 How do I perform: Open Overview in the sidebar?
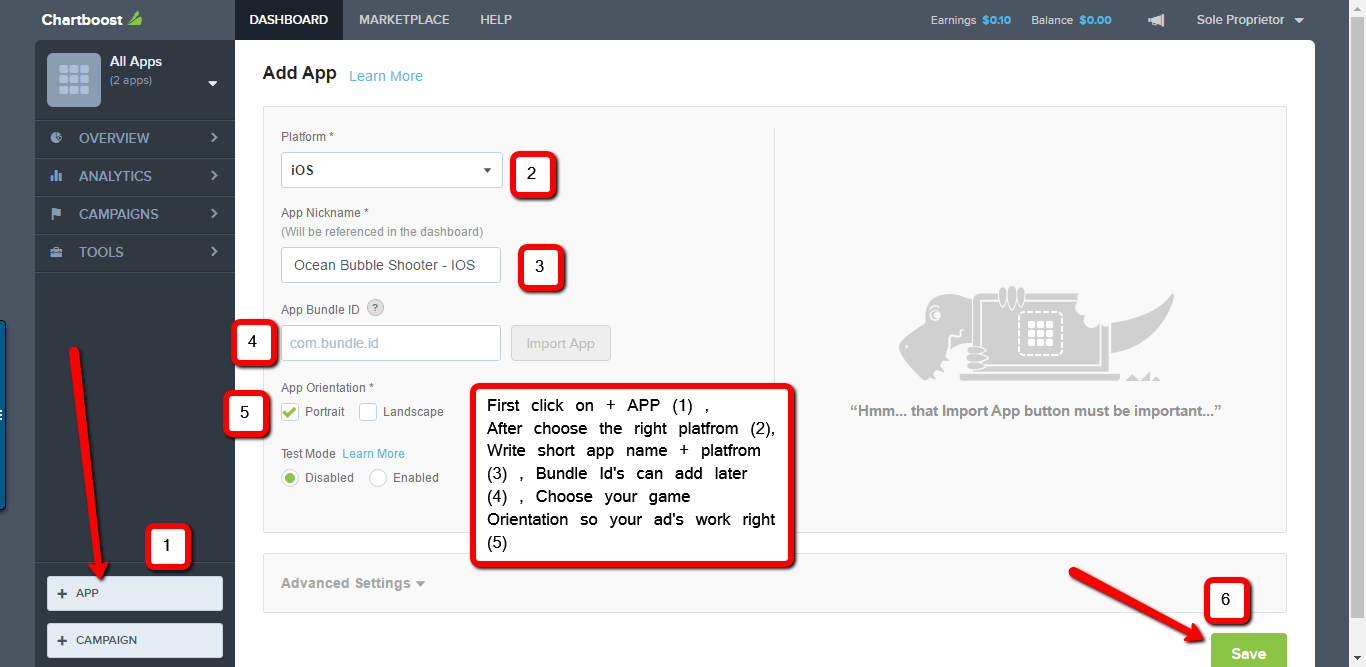(135, 138)
